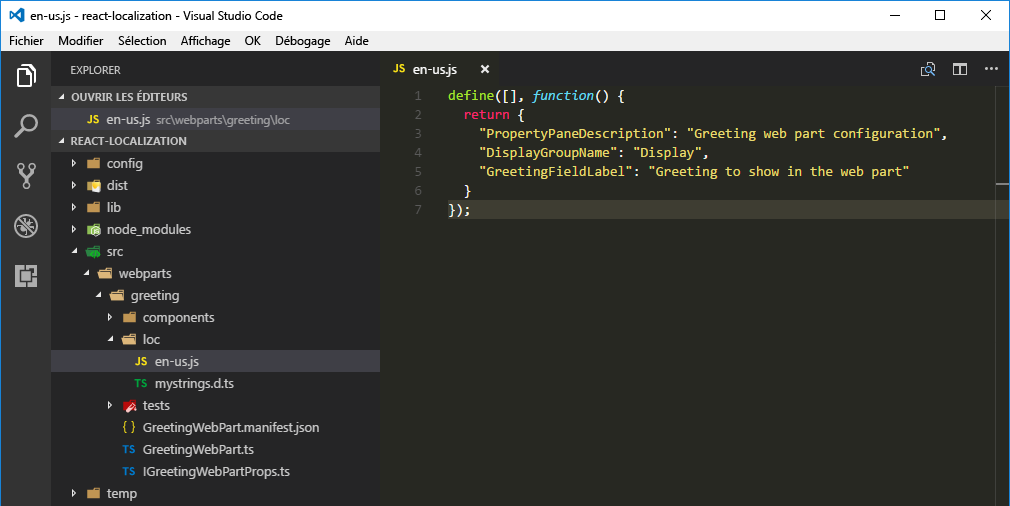
Task: Open the Débogage menu
Action: pos(303,41)
